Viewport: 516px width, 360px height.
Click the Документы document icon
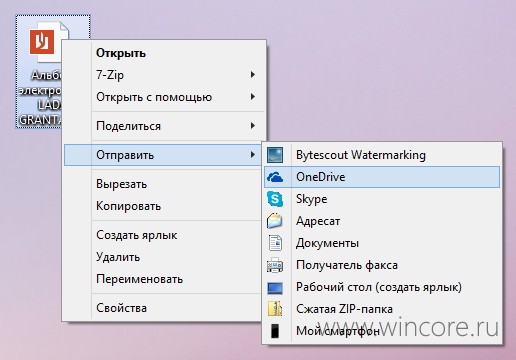(x=275, y=243)
